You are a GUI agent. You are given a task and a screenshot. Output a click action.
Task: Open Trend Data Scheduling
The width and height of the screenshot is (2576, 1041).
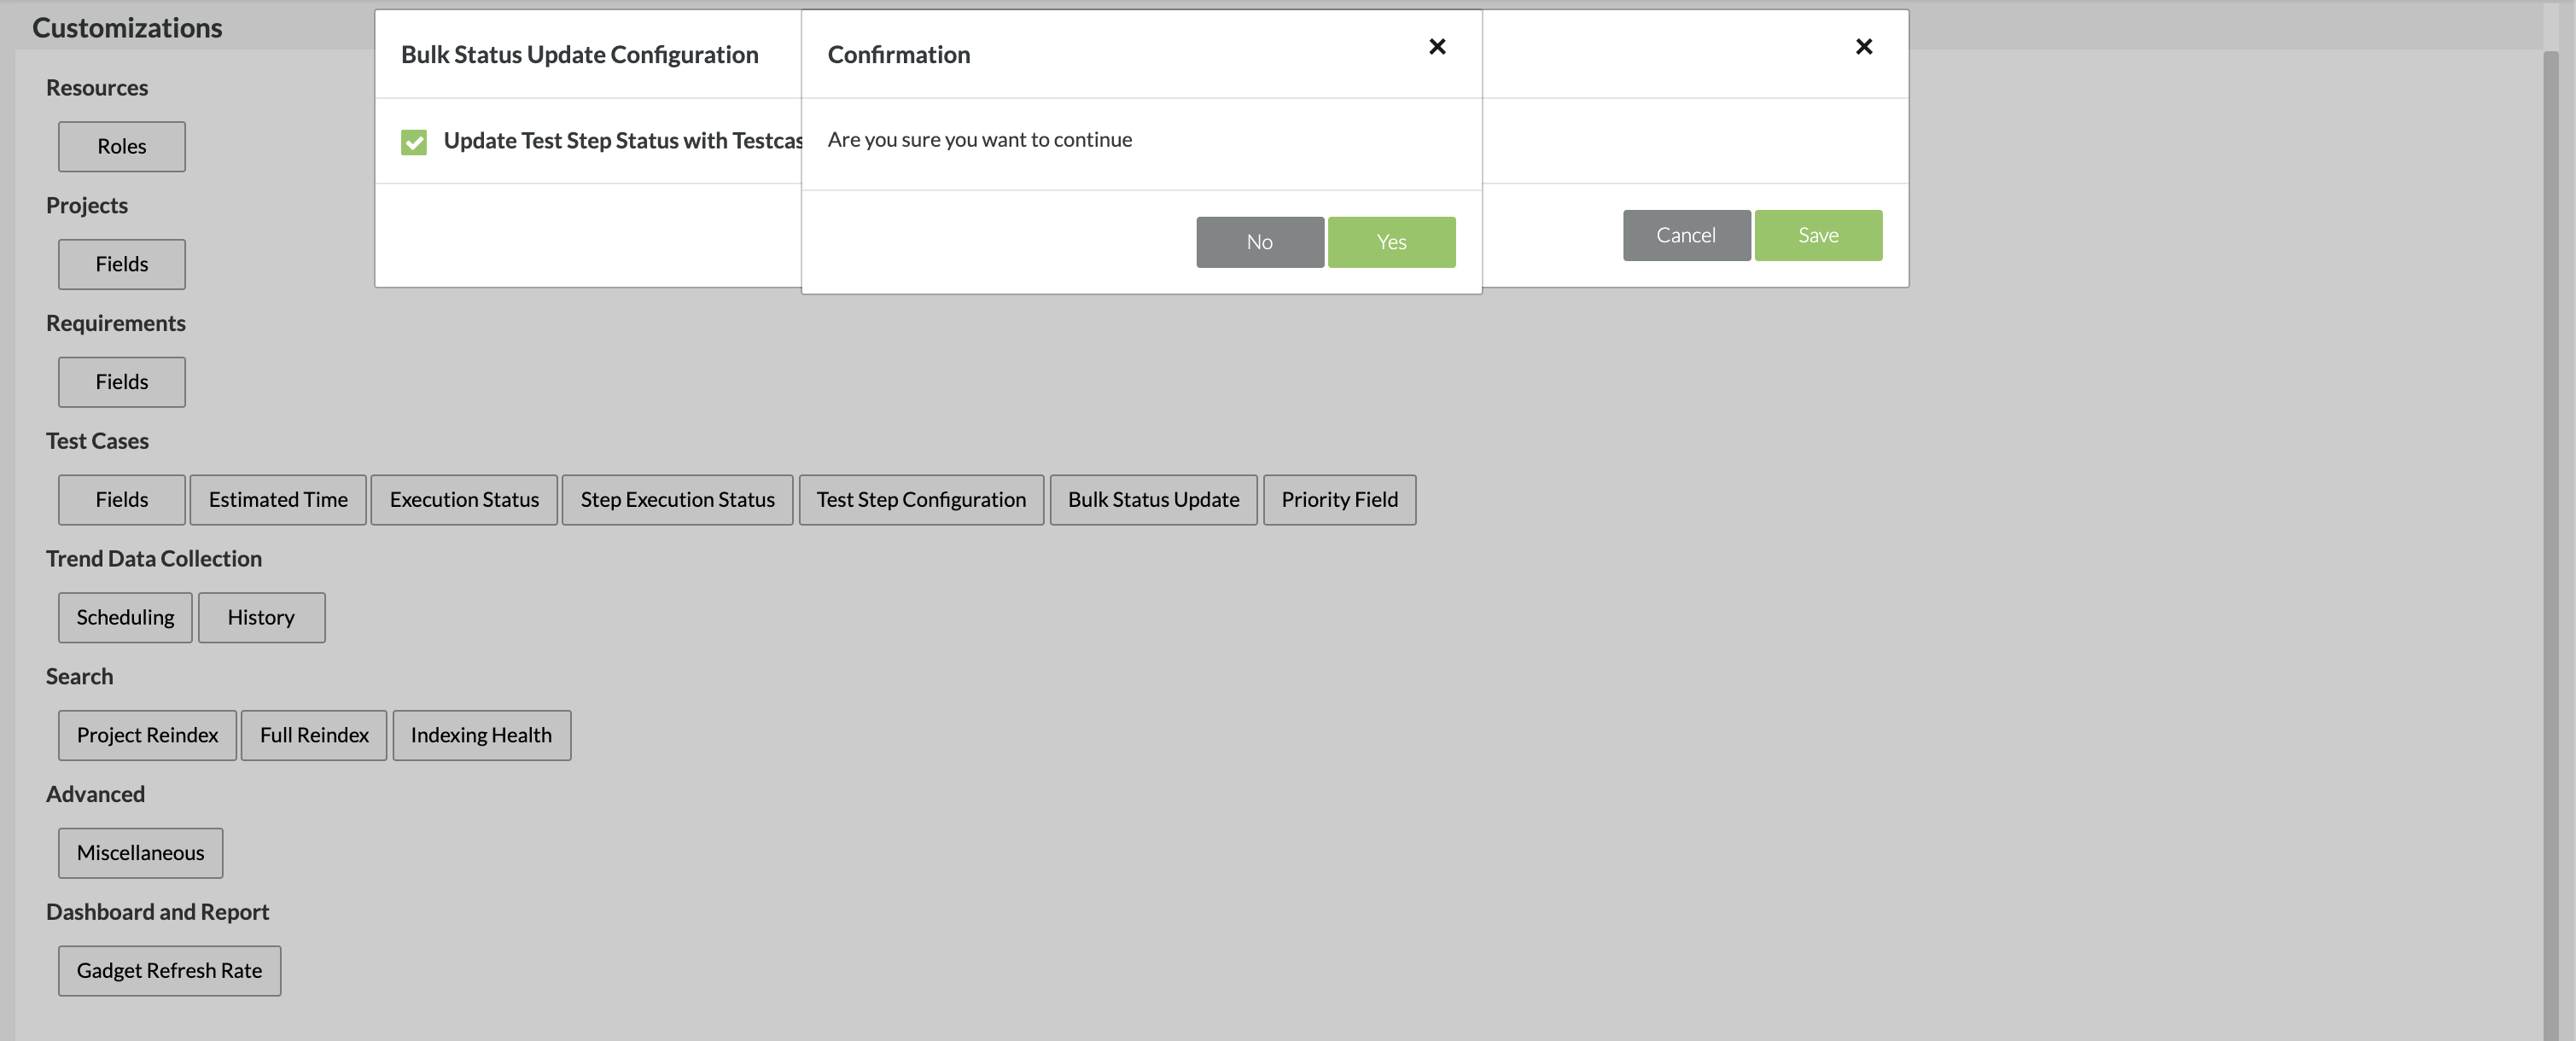(x=125, y=618)
